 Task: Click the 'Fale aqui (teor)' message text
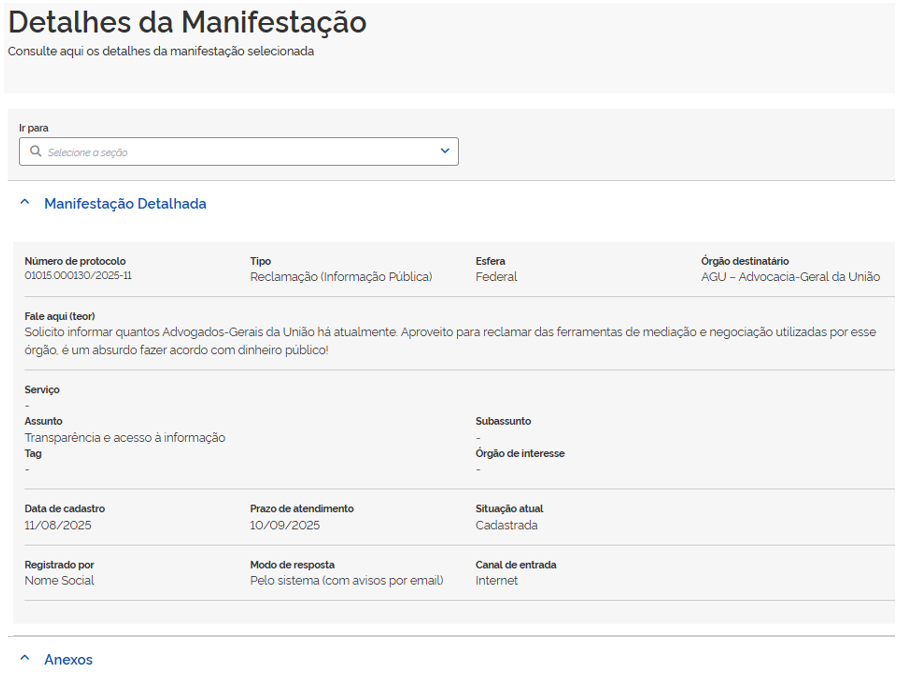click(450, 341)
